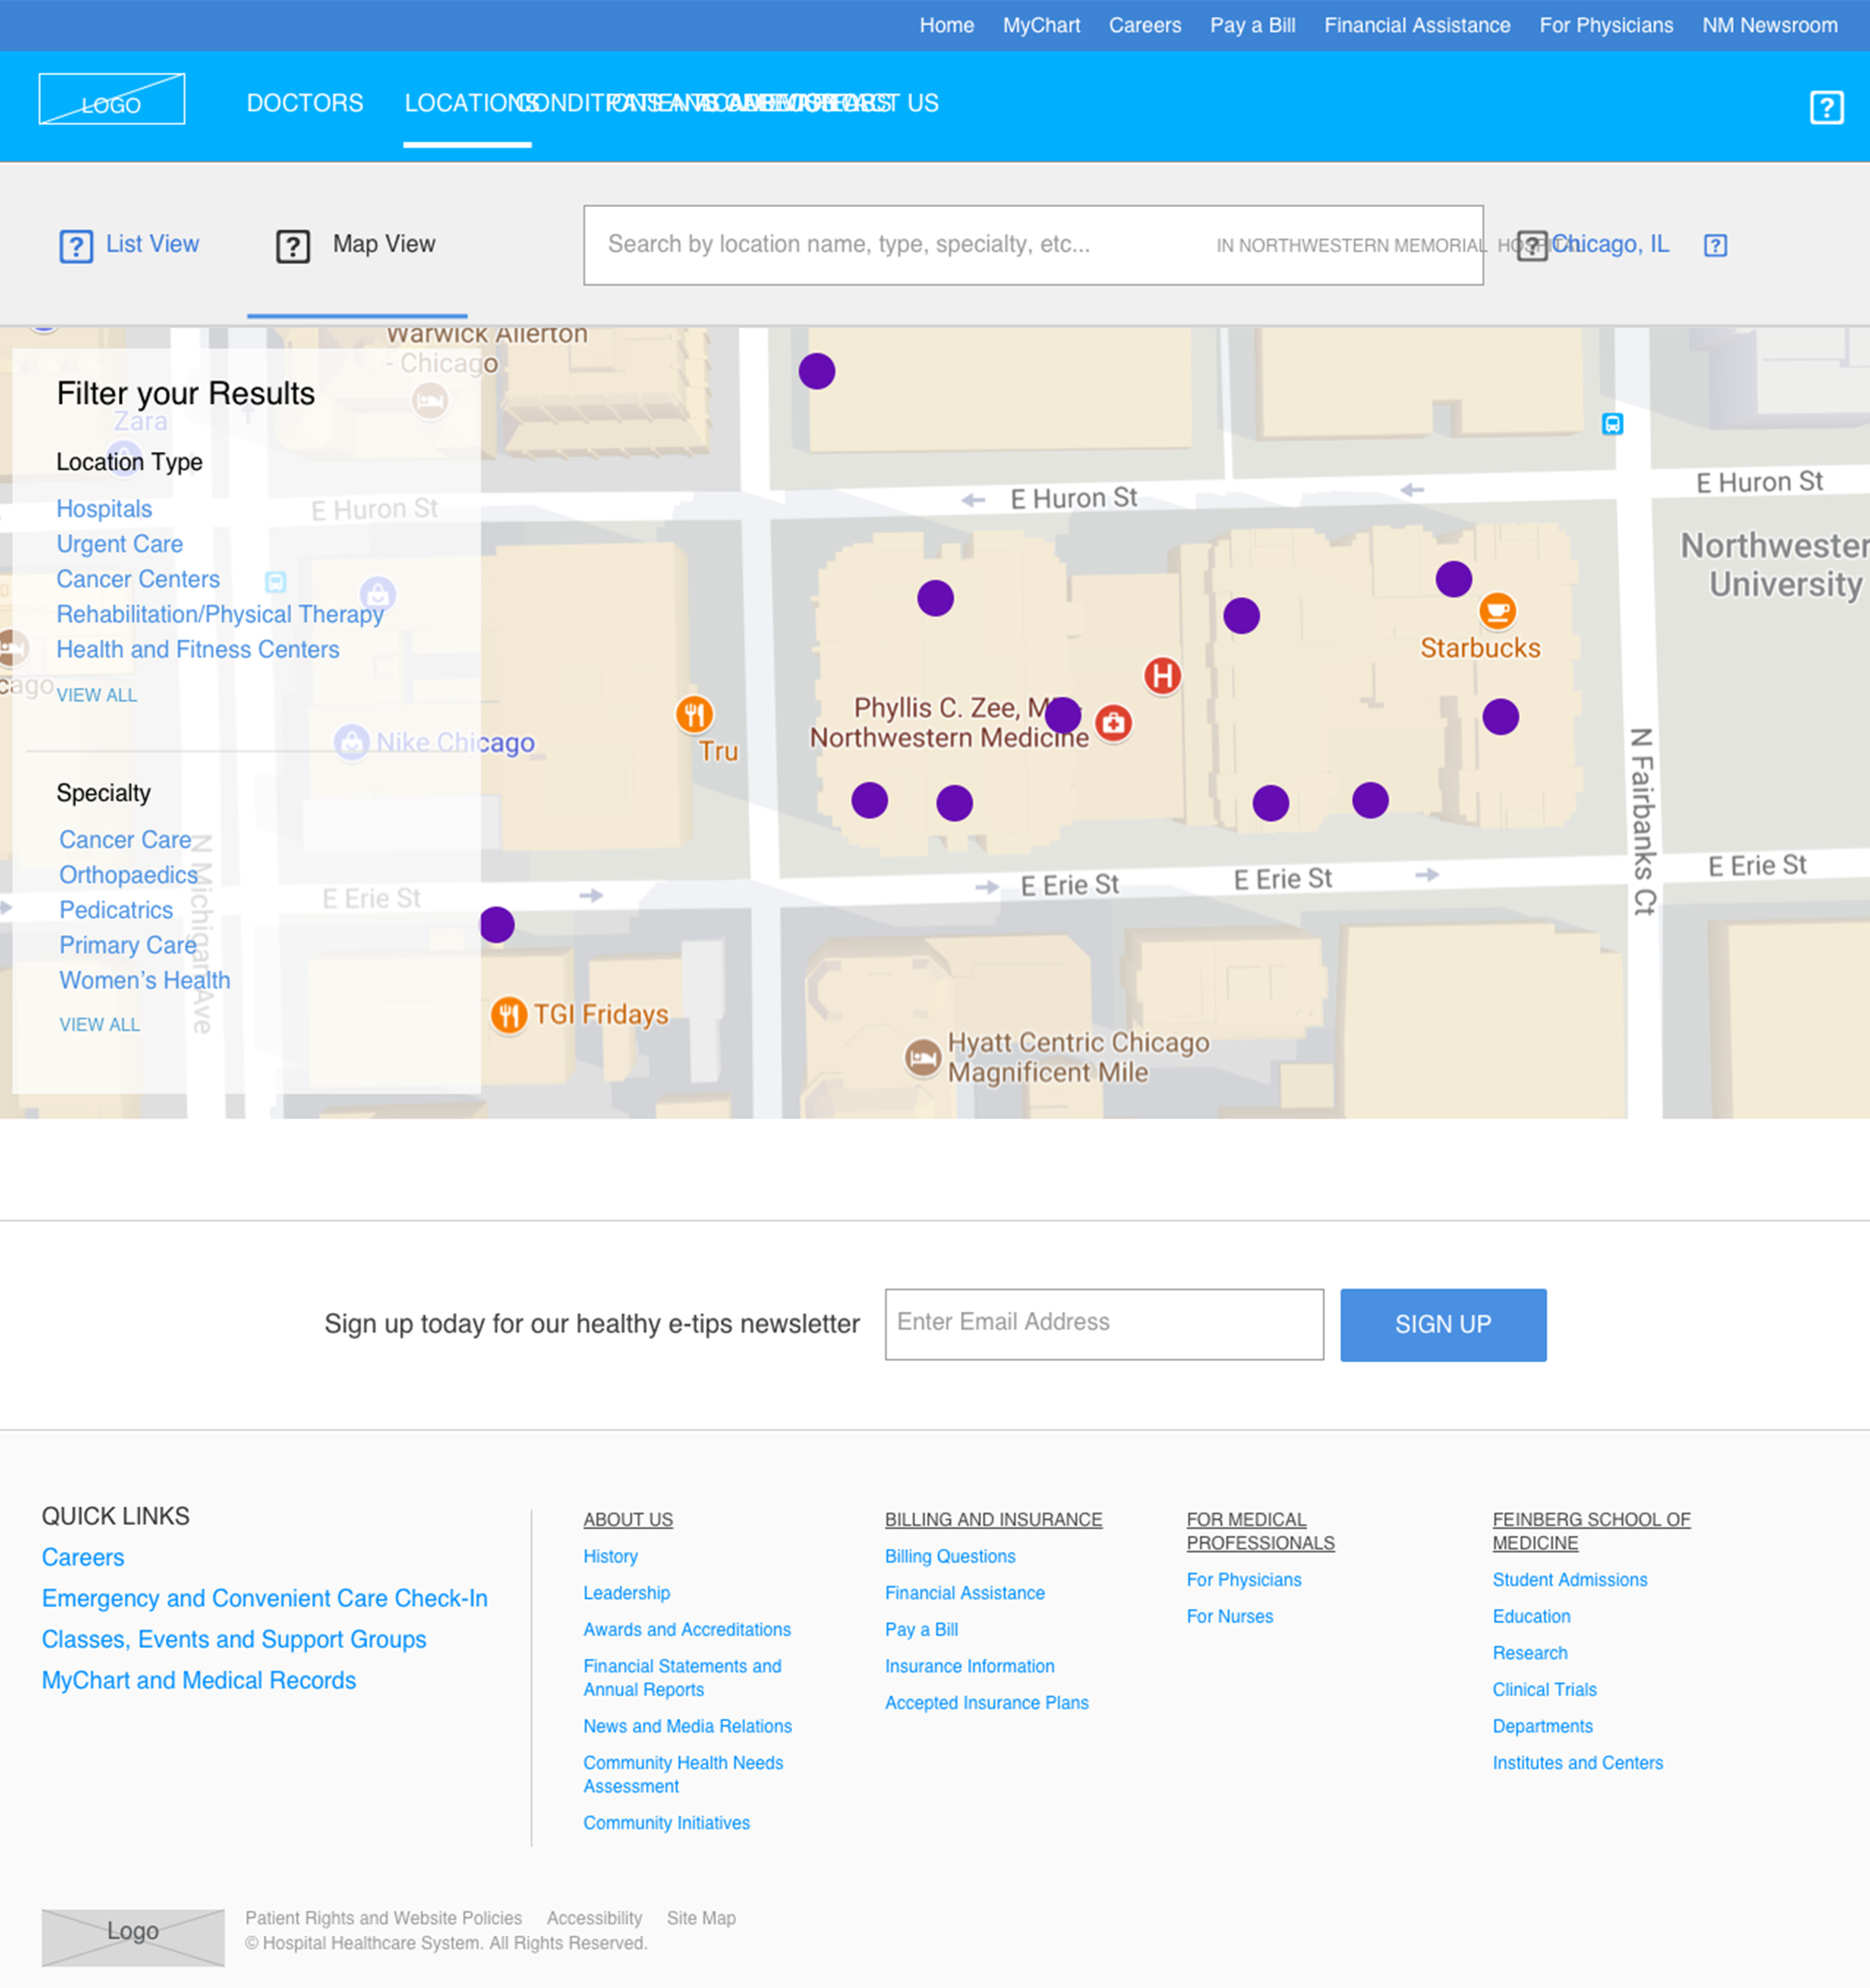
Task: Click the header LOGO placeholder
Action: pyautogui.click(x=112, y=99)
